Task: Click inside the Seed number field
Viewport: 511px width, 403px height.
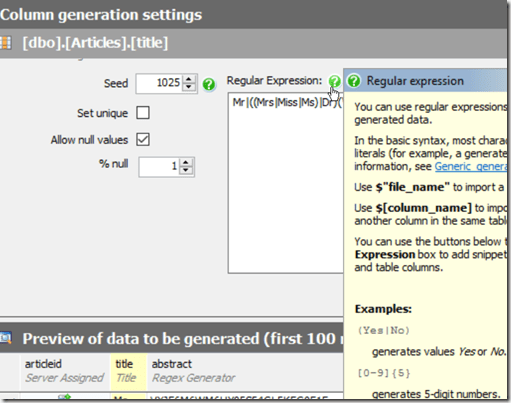Action: coord(160,83)
